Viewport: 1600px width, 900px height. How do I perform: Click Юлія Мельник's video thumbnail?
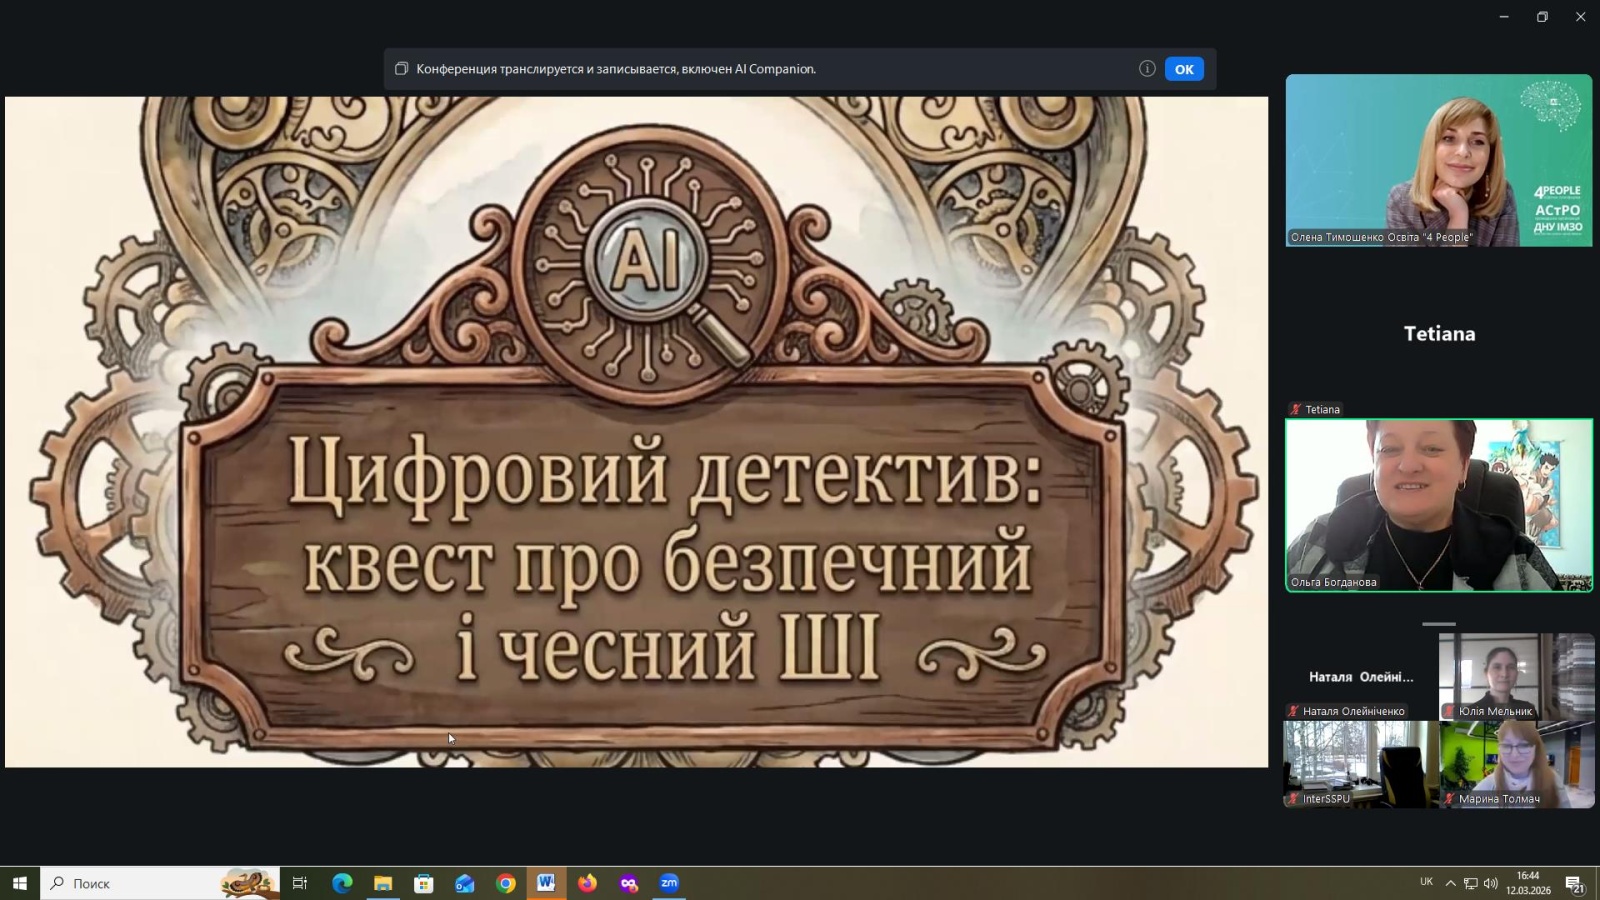(x=1516, y=675)
